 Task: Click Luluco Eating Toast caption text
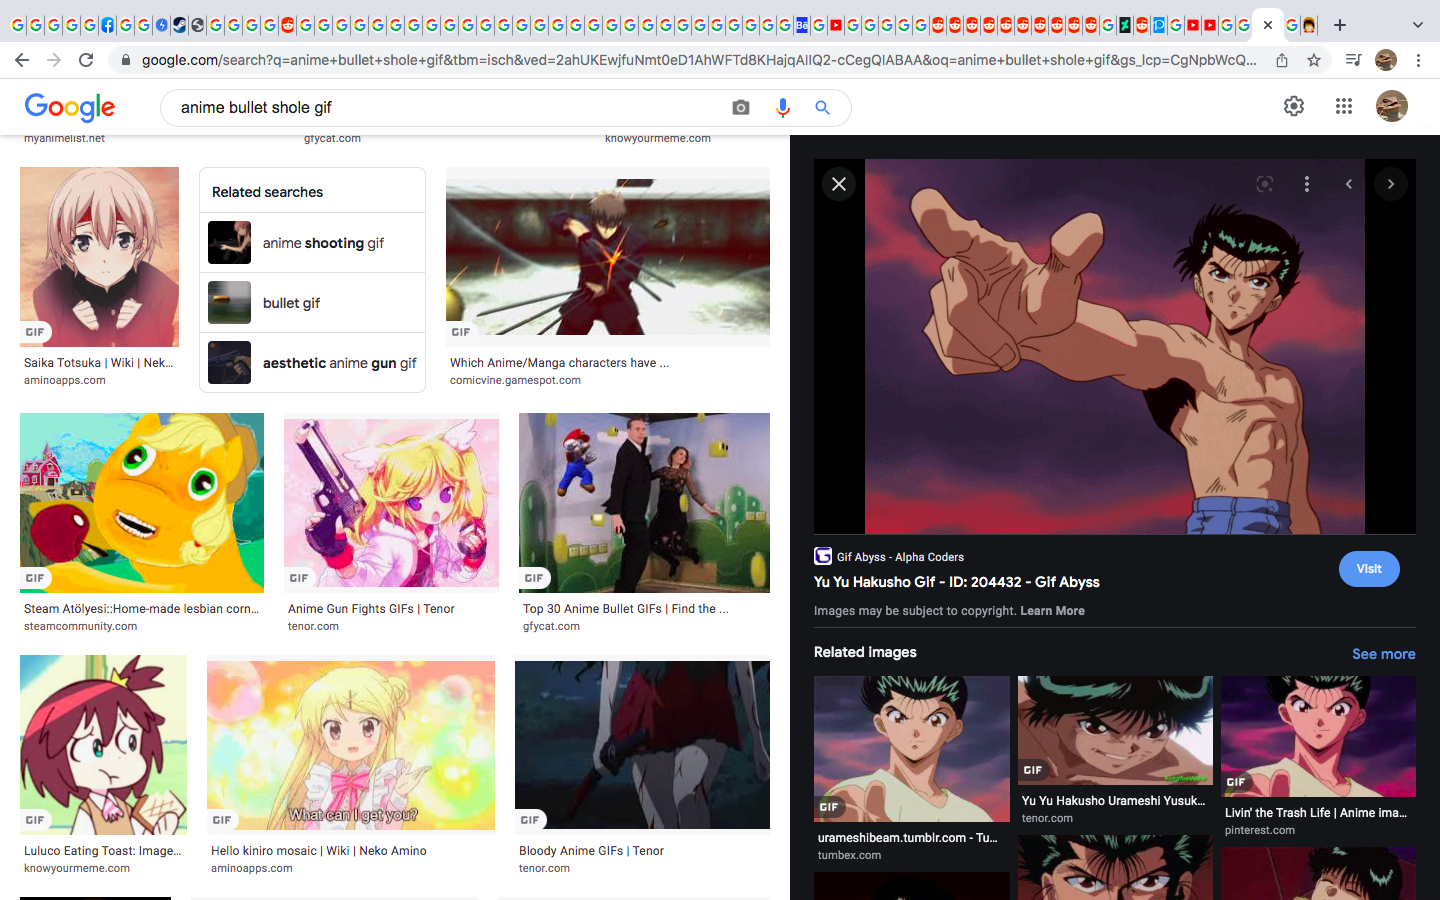(x=102, y=851)
